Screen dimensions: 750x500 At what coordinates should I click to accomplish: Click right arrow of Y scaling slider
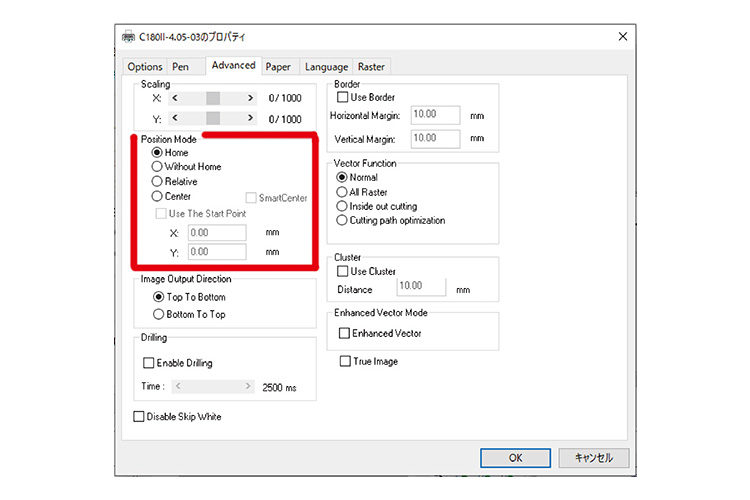pos(249,119)
